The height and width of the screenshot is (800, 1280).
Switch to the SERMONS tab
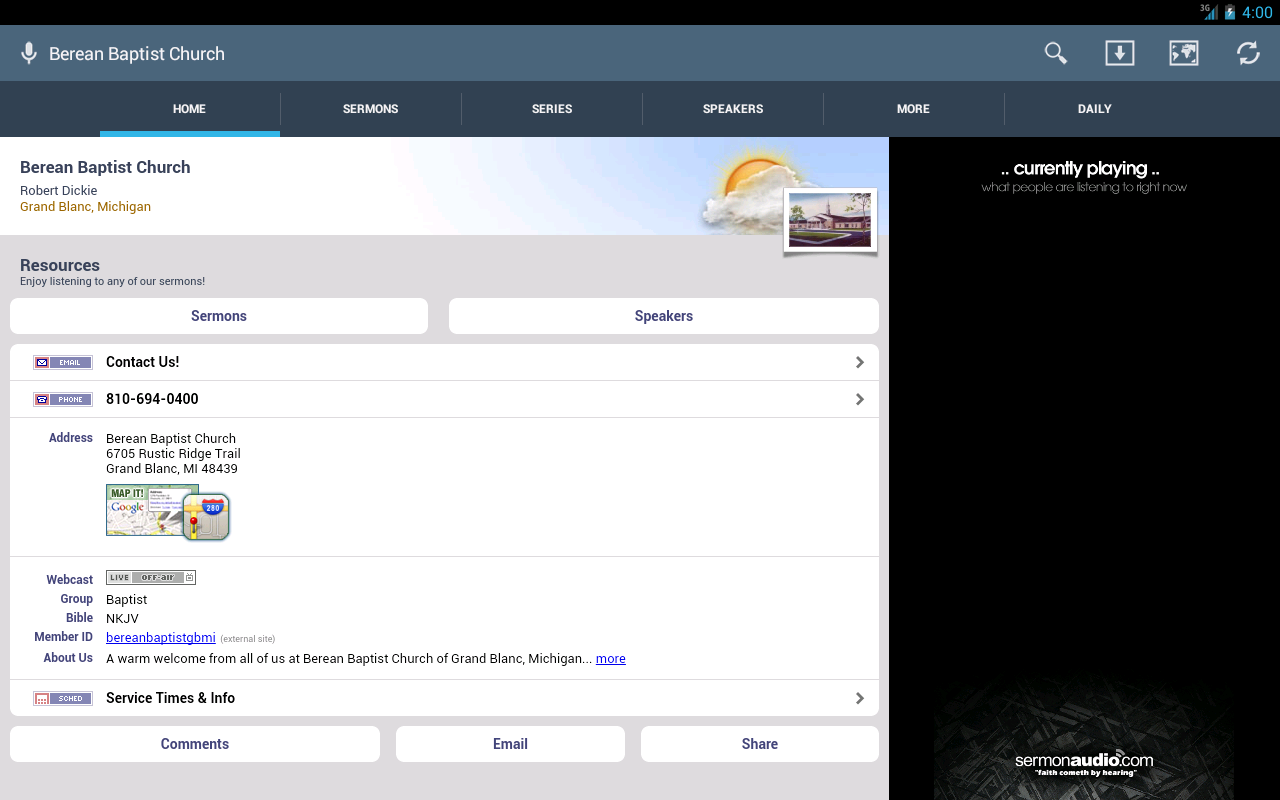(371, 109)
